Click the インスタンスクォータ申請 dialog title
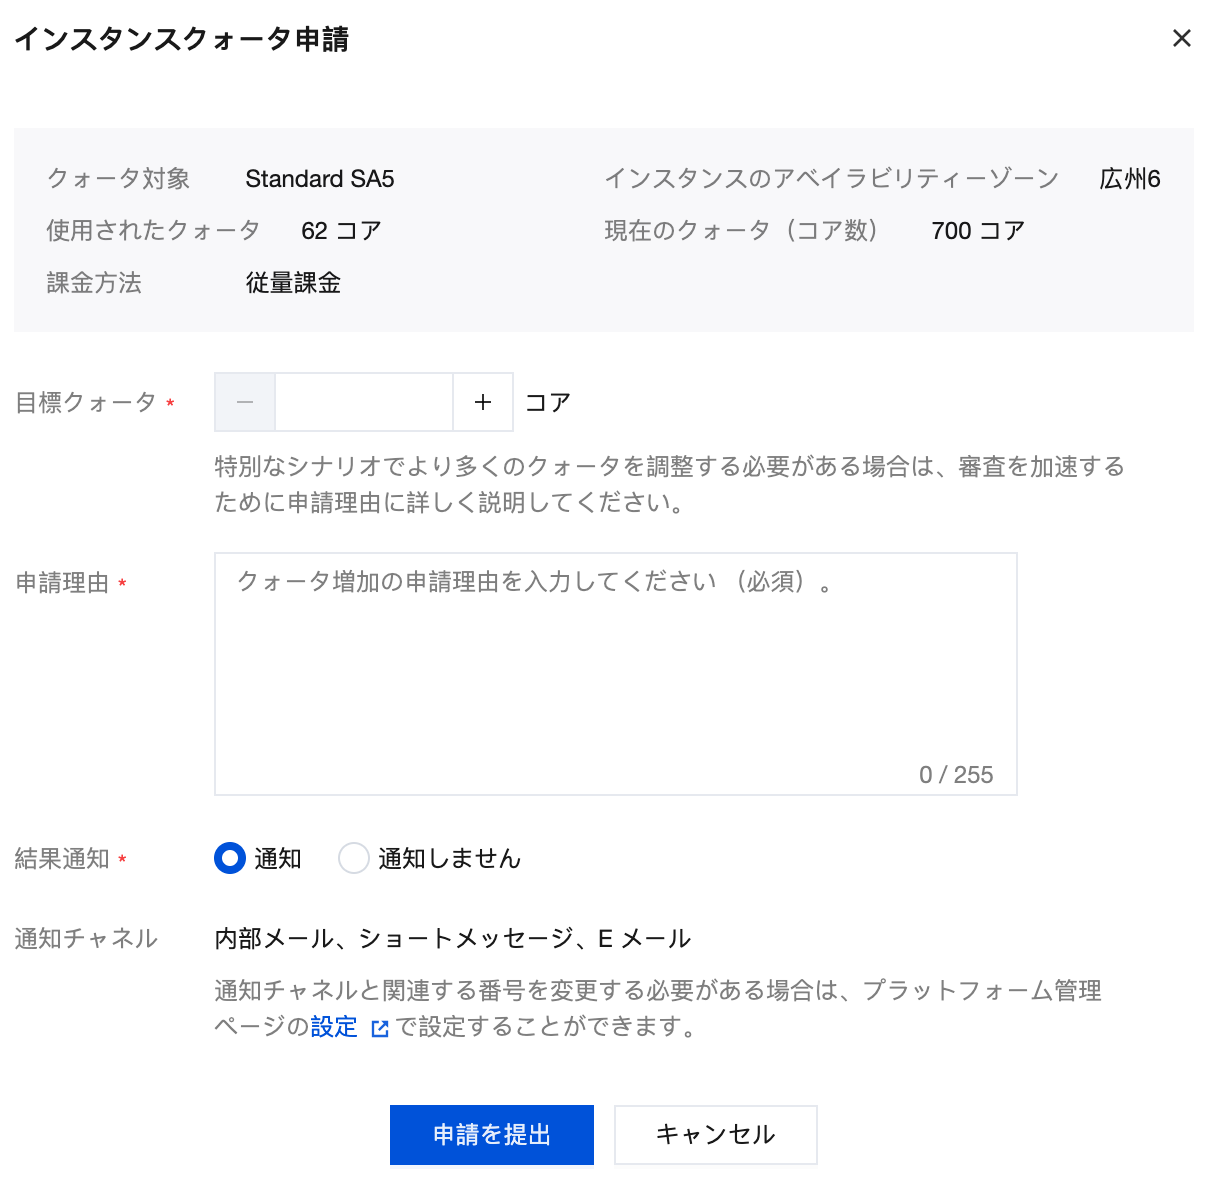Viewport: 1212px width, 1182px height. (x=181, y=39)
